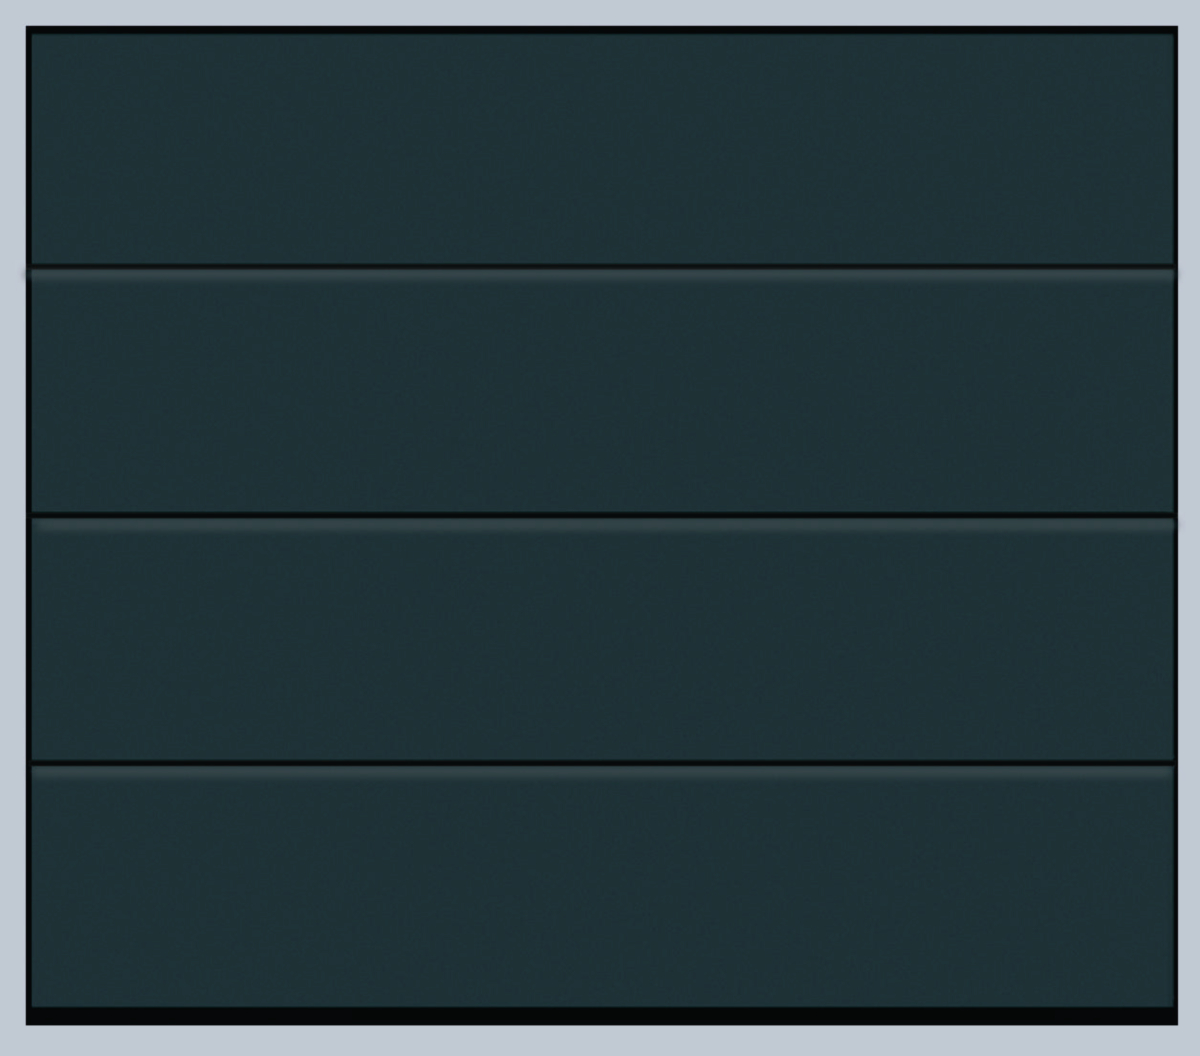Click the grey background below the door
This screenshot has width=1200, height=1056.
(600, 1041)
